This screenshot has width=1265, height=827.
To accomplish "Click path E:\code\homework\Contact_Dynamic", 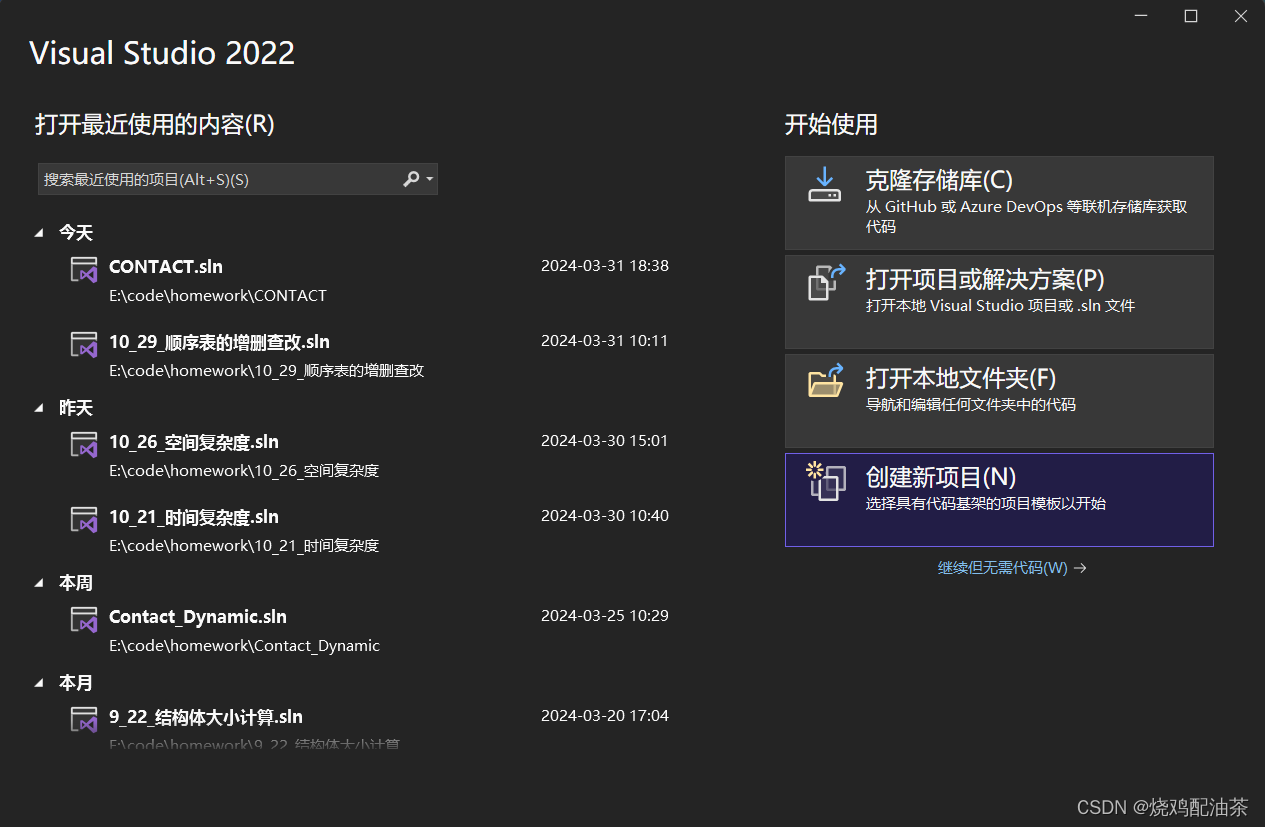I will click(245, 646).
